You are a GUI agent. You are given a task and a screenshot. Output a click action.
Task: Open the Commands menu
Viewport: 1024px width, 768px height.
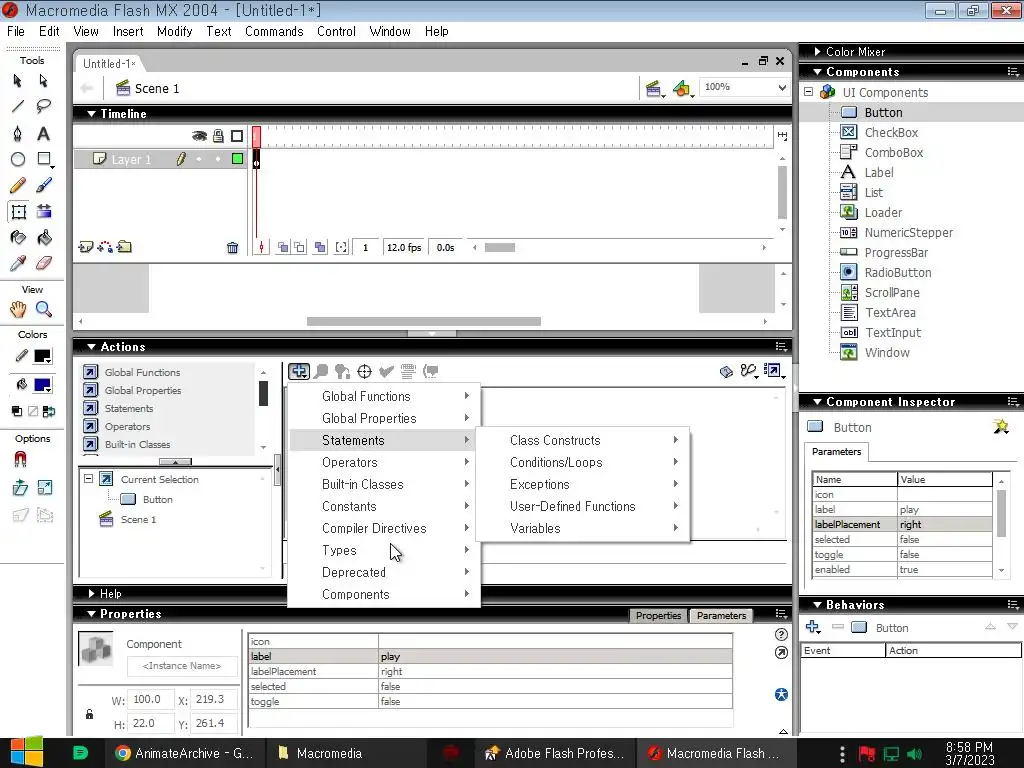pos(274,31)
